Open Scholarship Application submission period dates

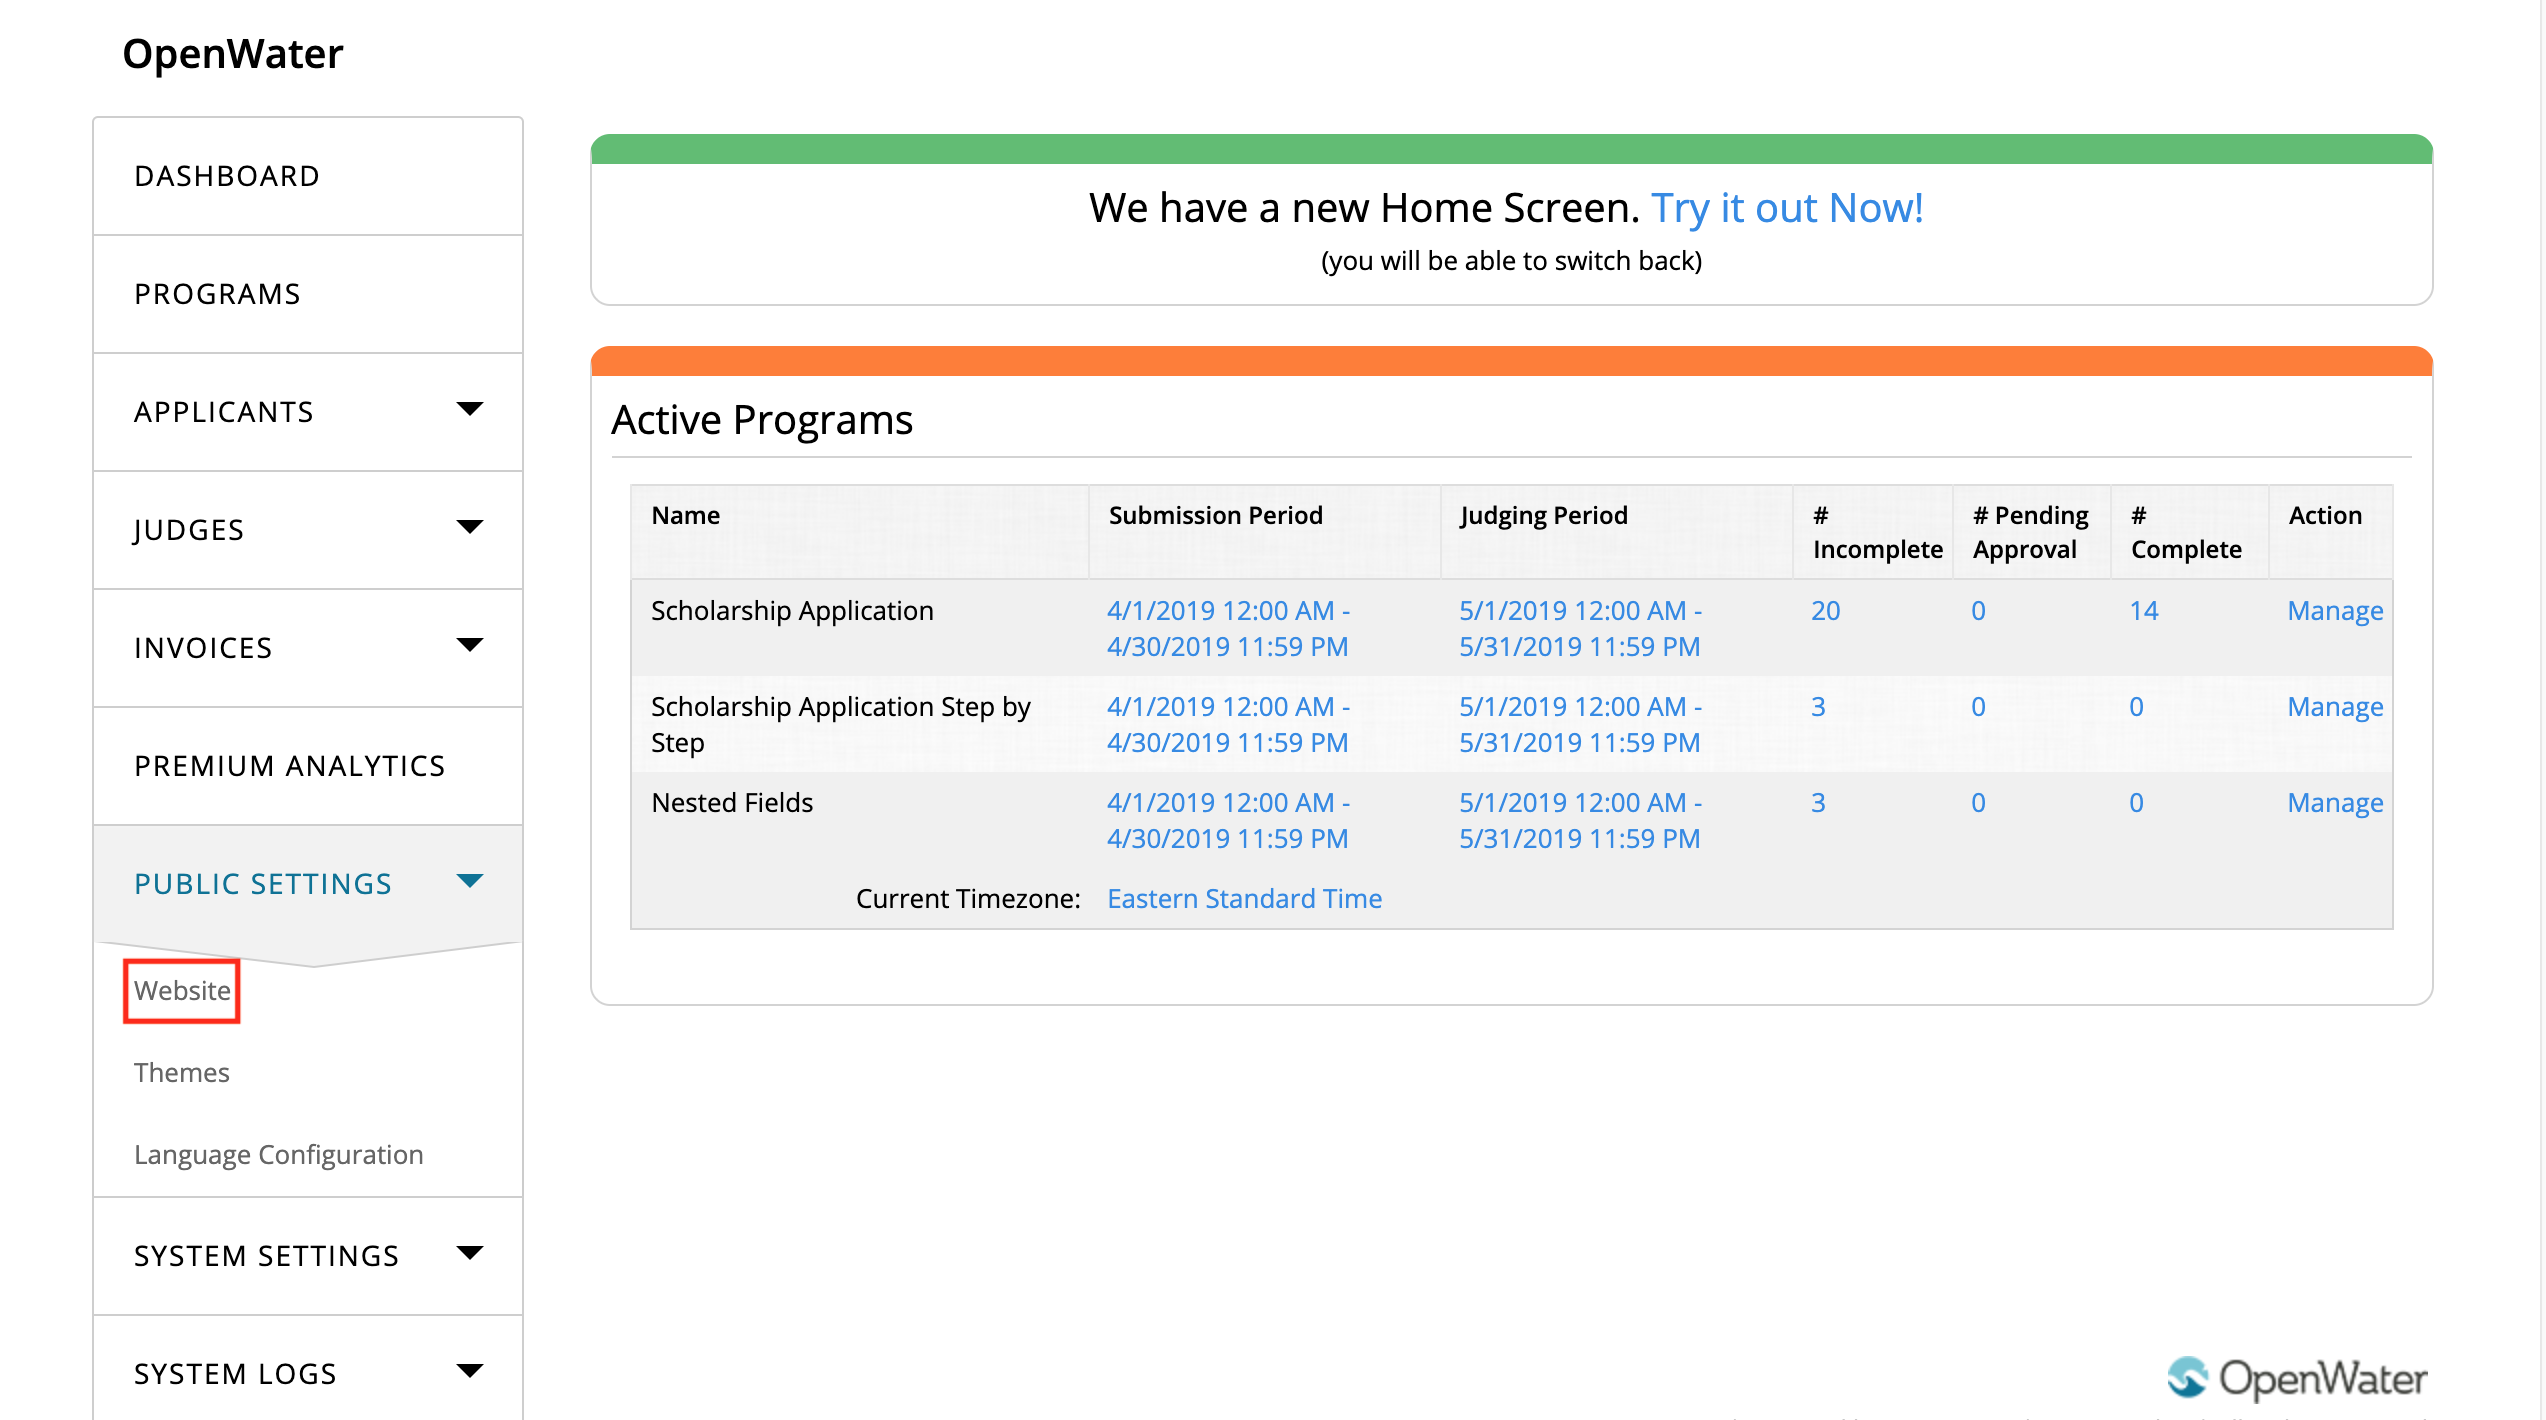(1228, 629)
